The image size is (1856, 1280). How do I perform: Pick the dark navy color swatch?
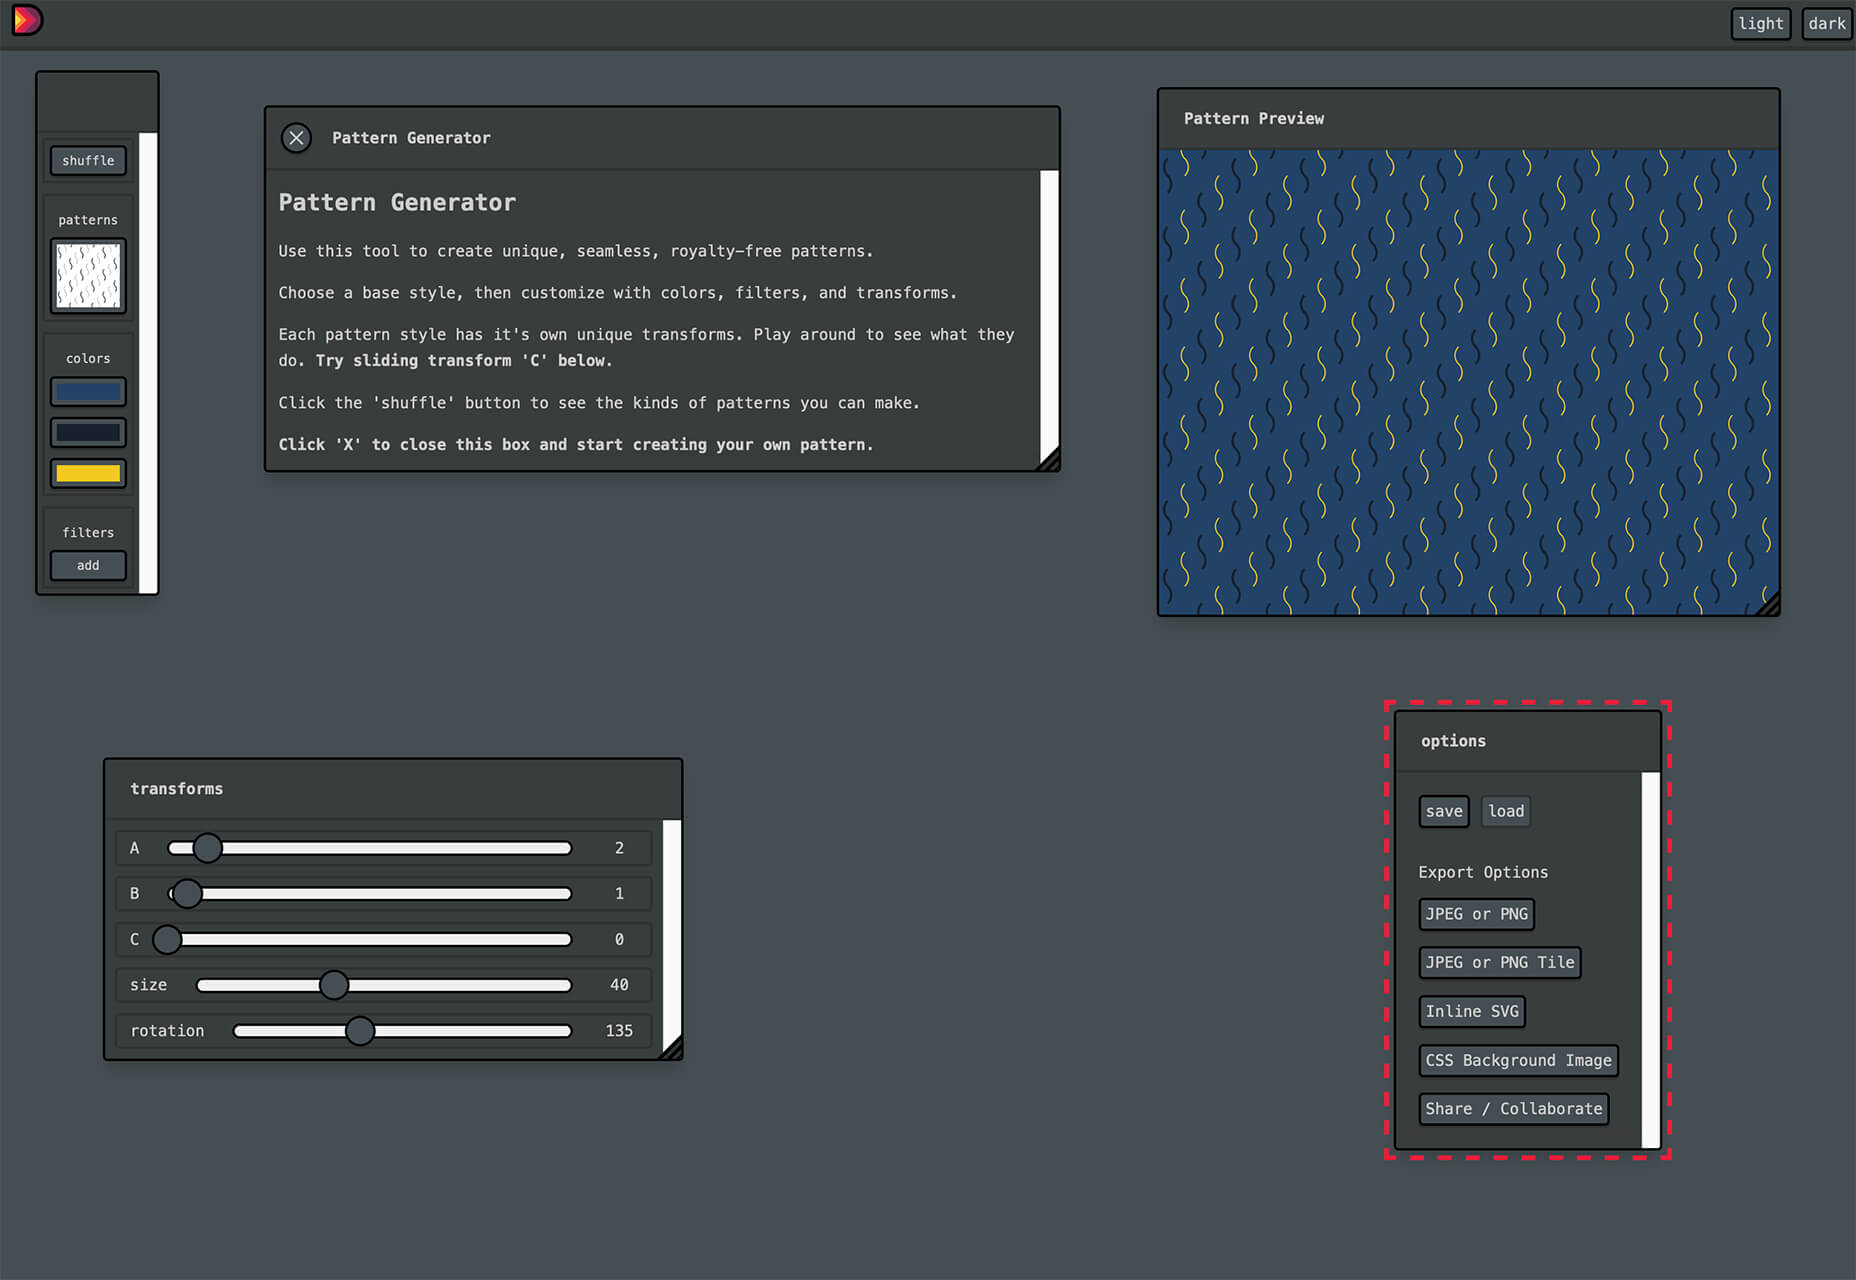pos(88,433)
